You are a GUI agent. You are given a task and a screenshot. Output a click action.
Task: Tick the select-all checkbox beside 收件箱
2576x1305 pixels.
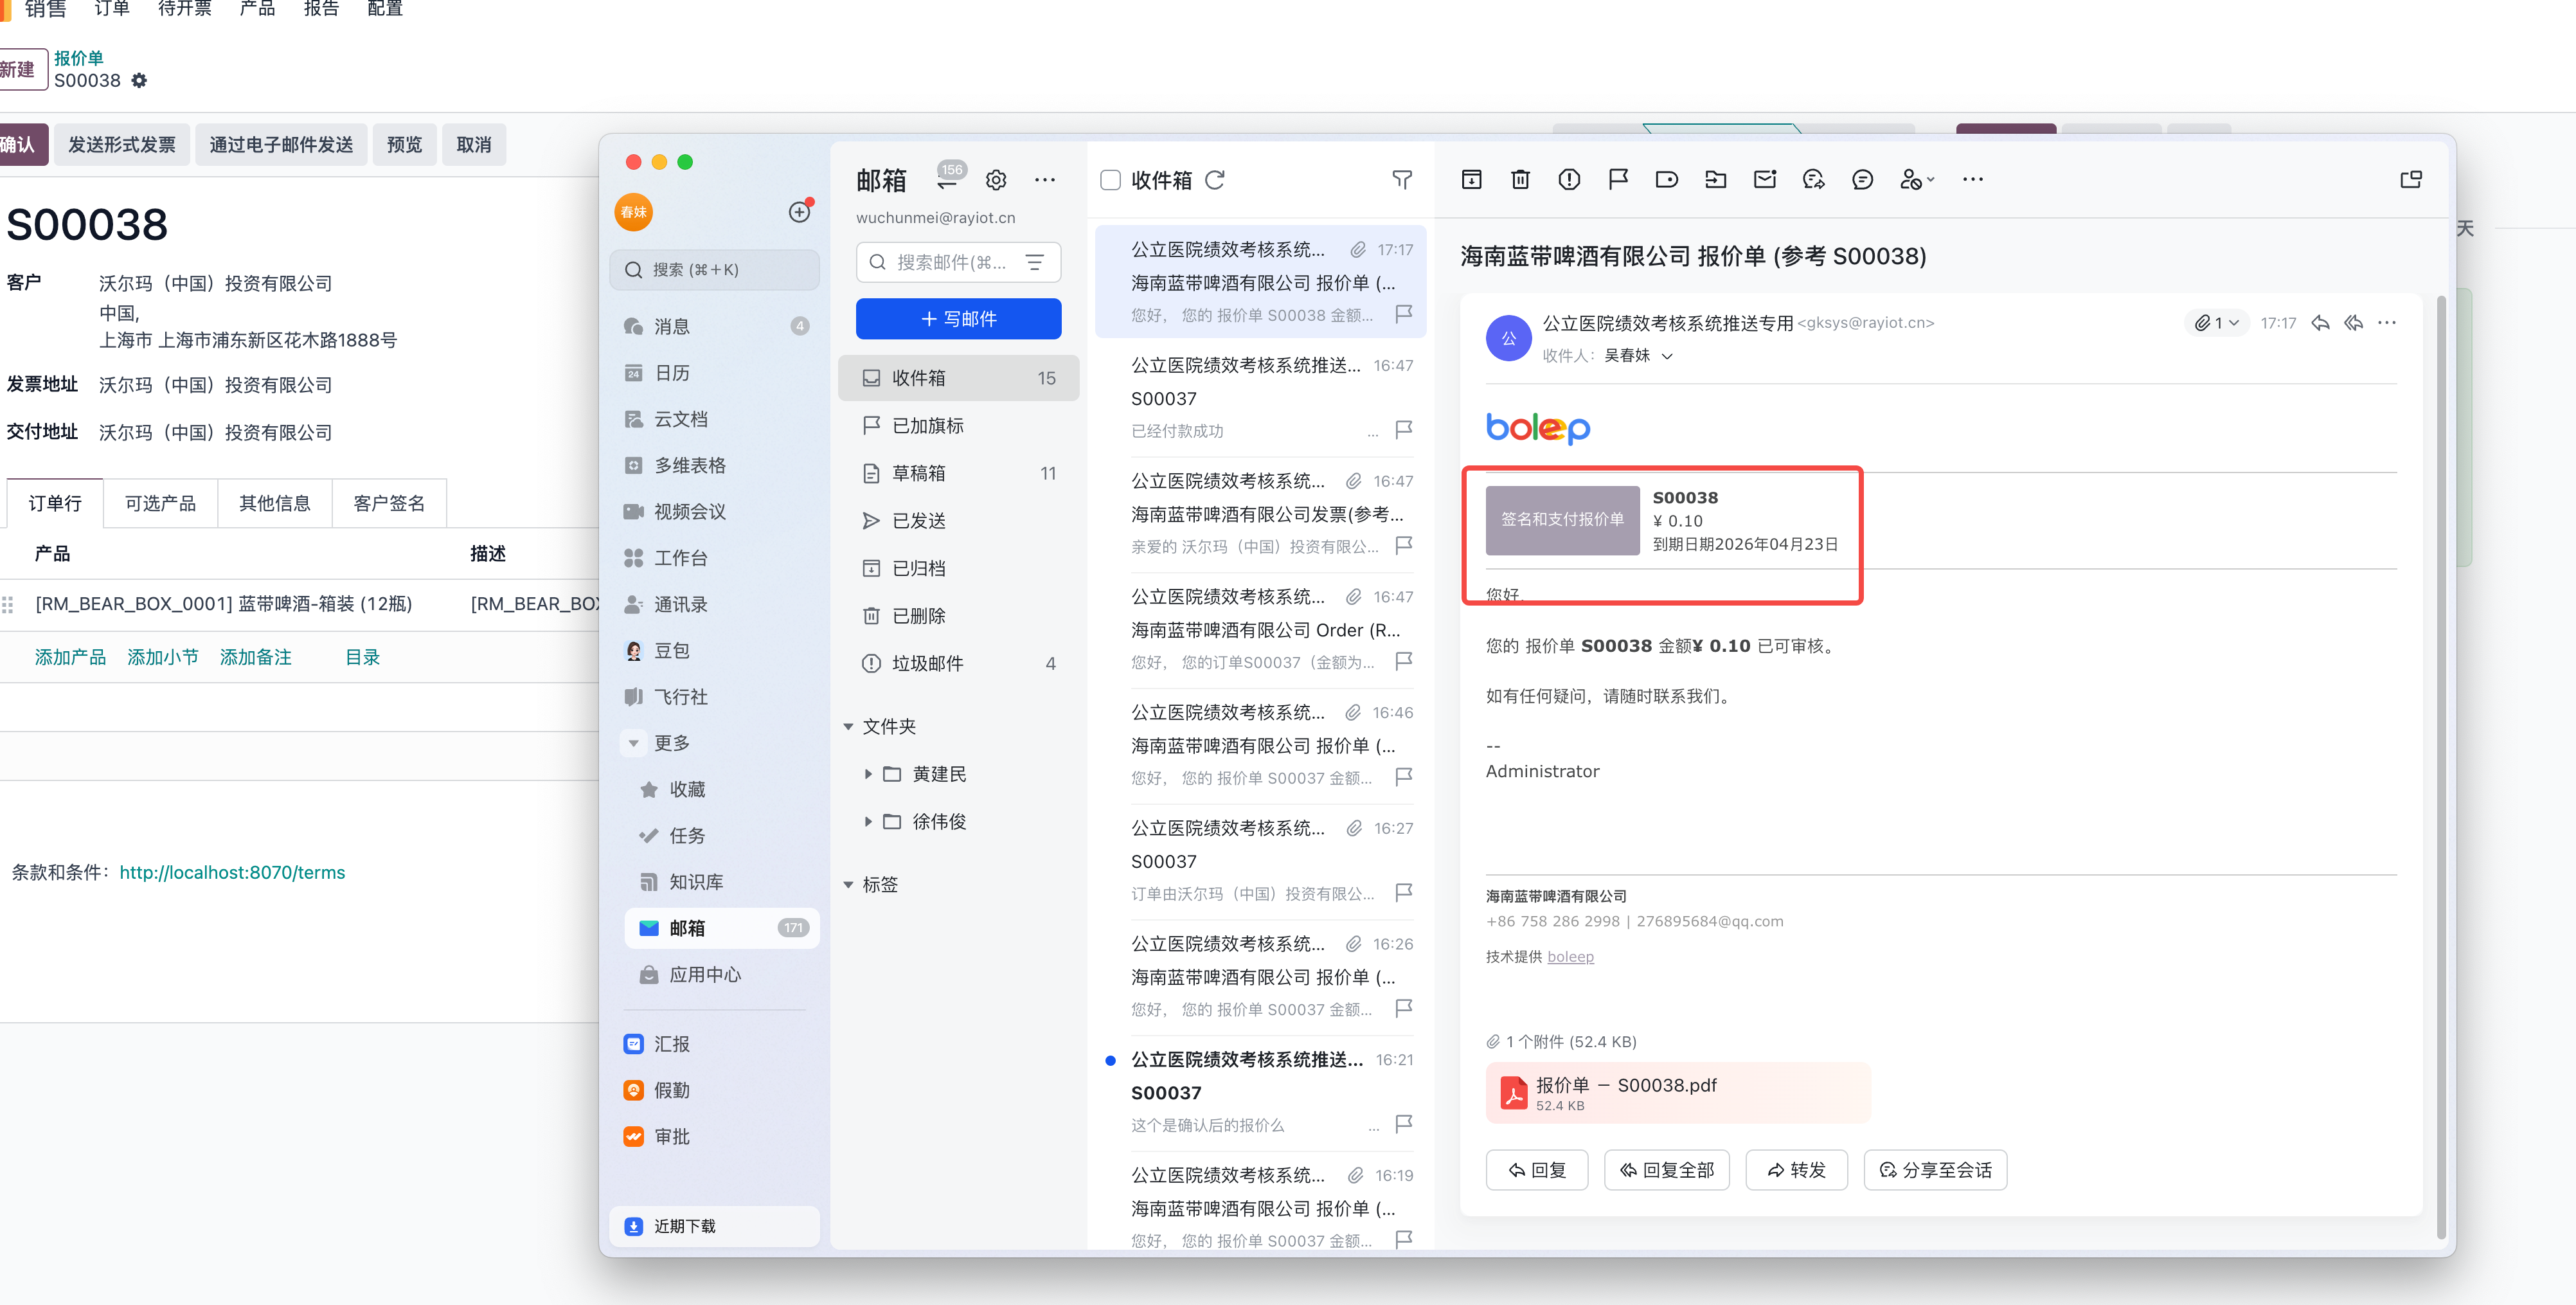tap(1110, 180)
